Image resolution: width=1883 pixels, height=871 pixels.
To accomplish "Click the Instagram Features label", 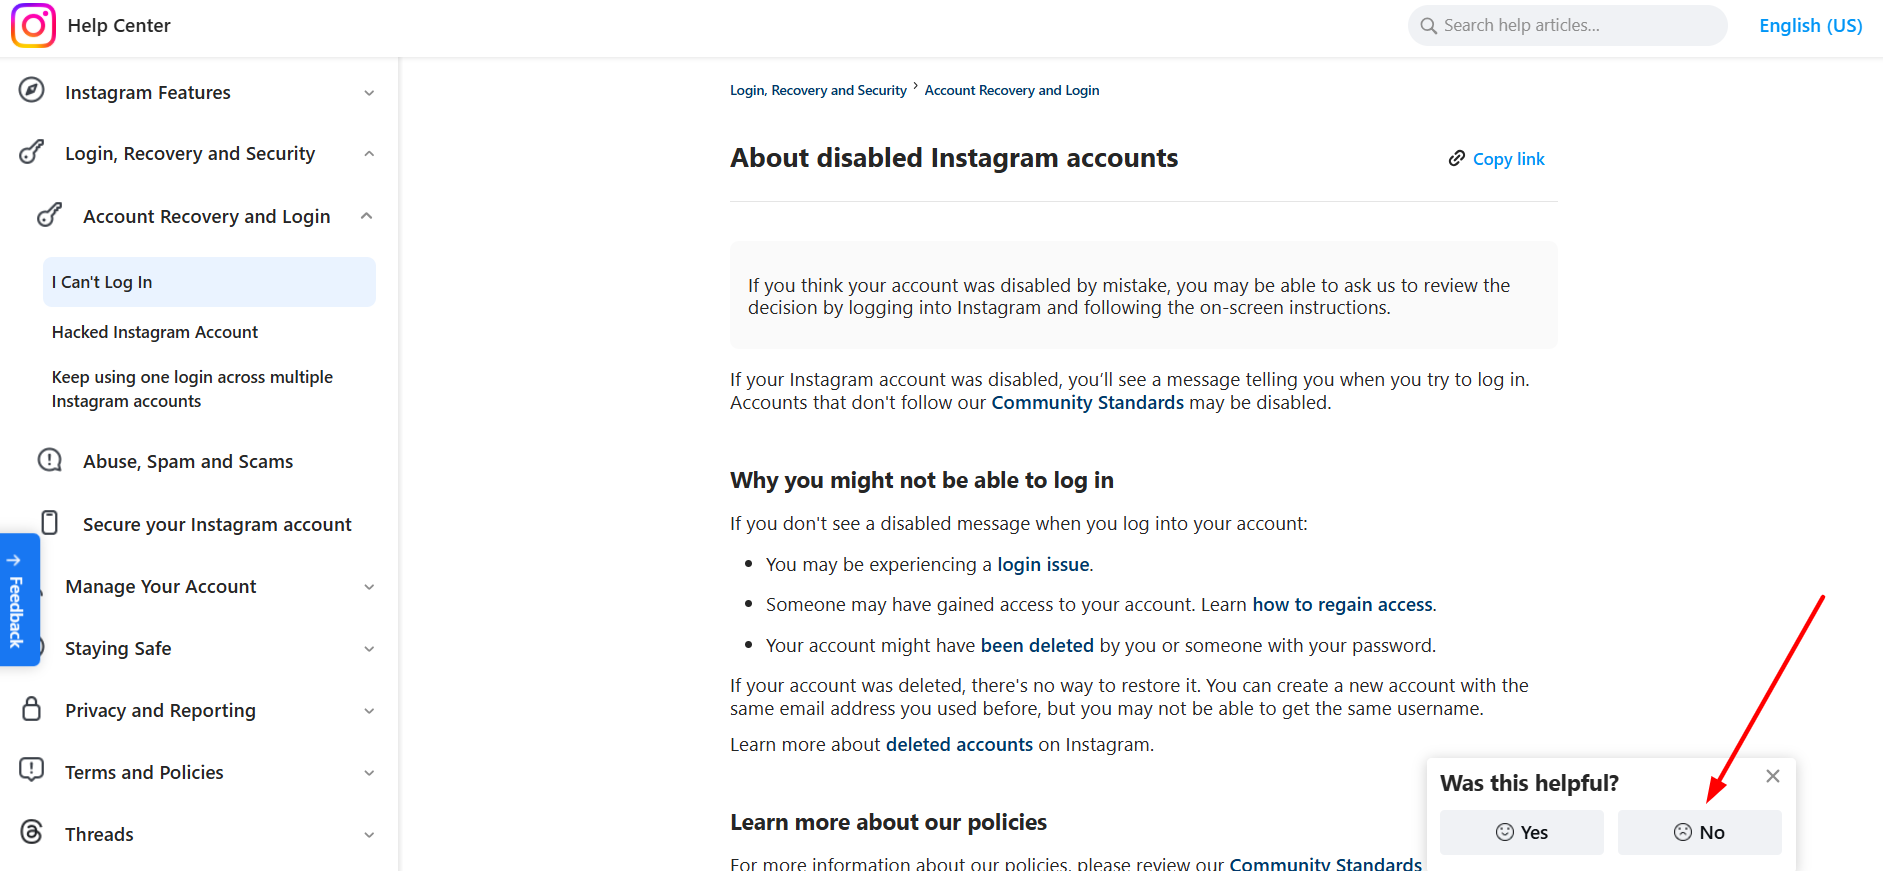I will coord(148,92).
